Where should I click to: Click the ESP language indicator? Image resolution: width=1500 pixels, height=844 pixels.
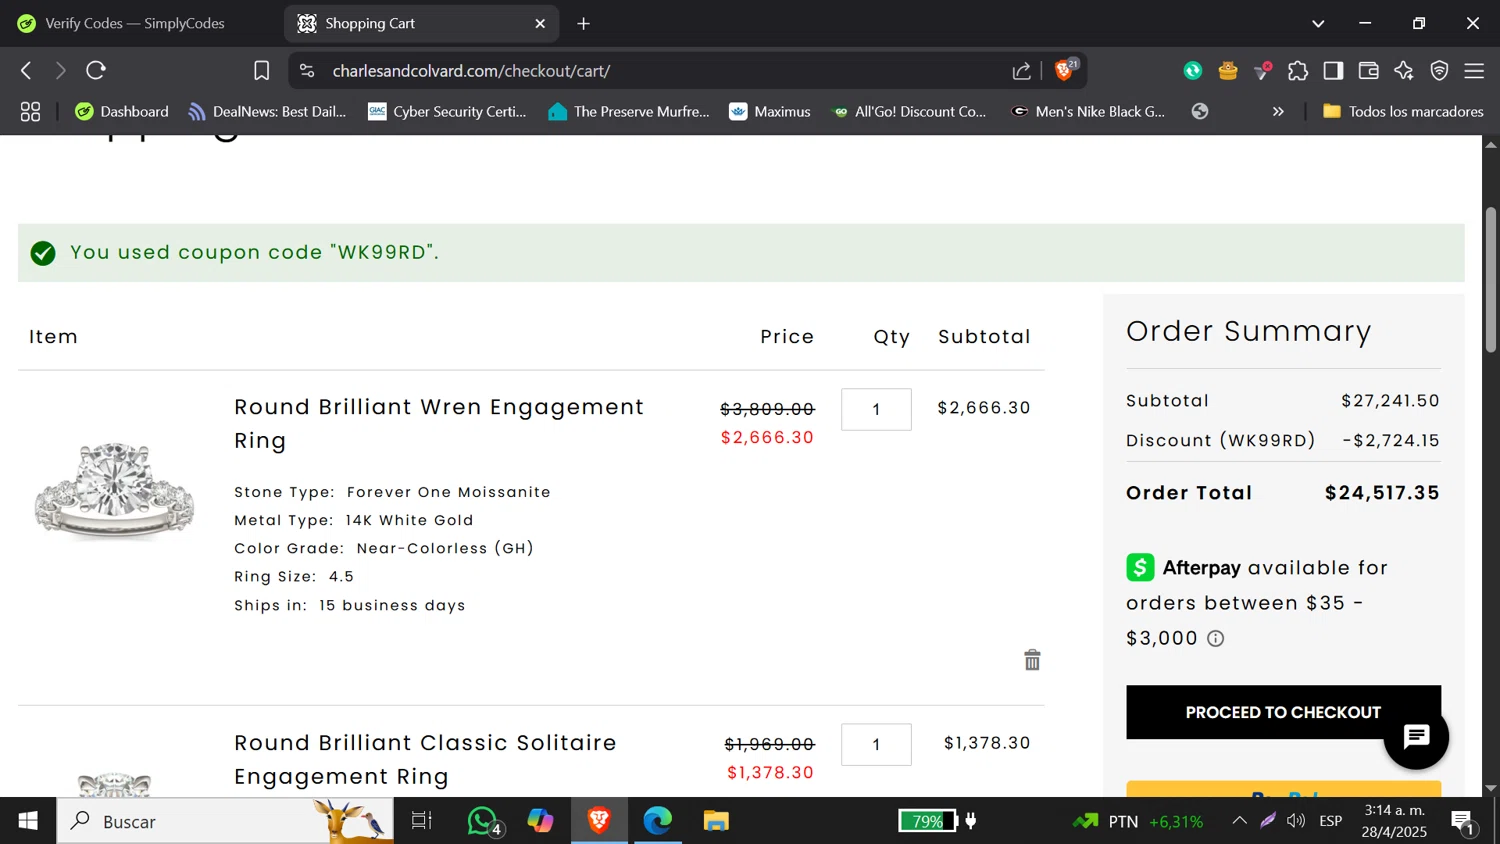(1330, 821)
